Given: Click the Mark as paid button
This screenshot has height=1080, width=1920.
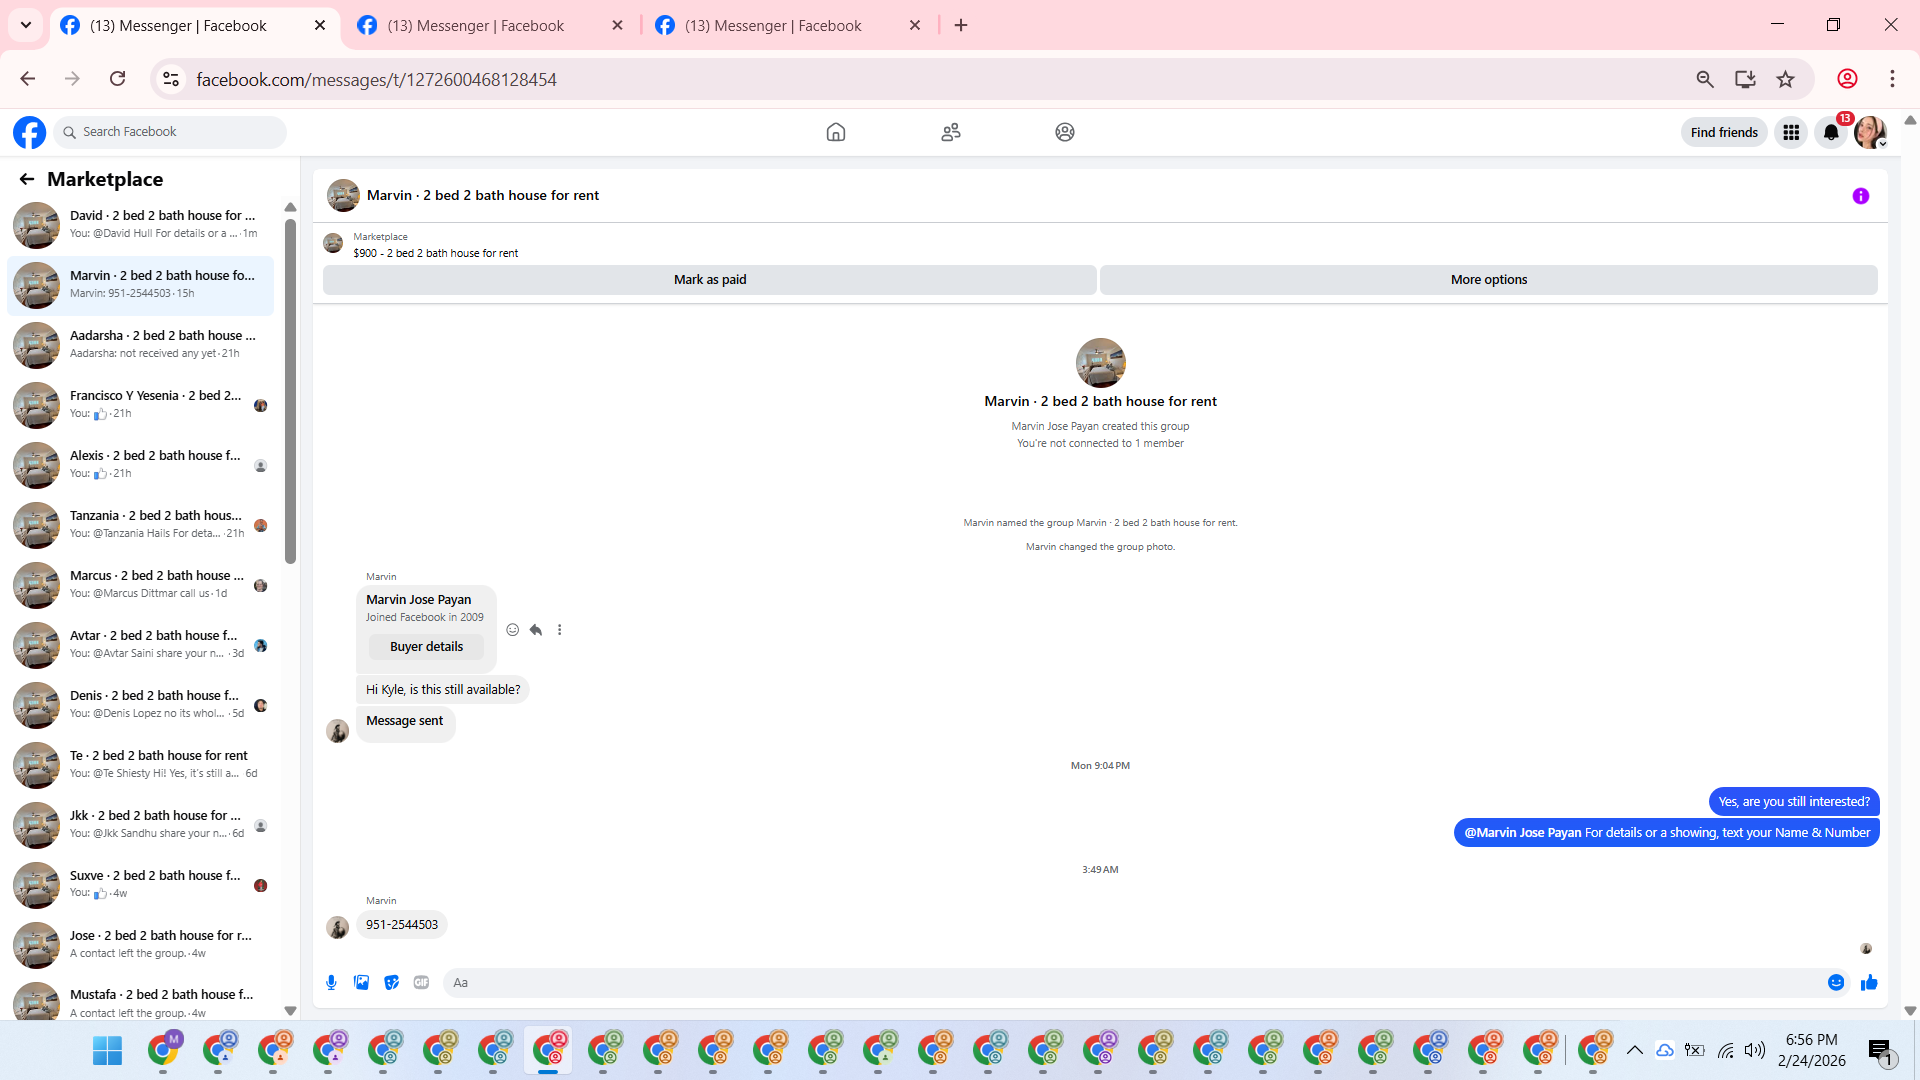Looking at the screenshot, I should [709, 280].
